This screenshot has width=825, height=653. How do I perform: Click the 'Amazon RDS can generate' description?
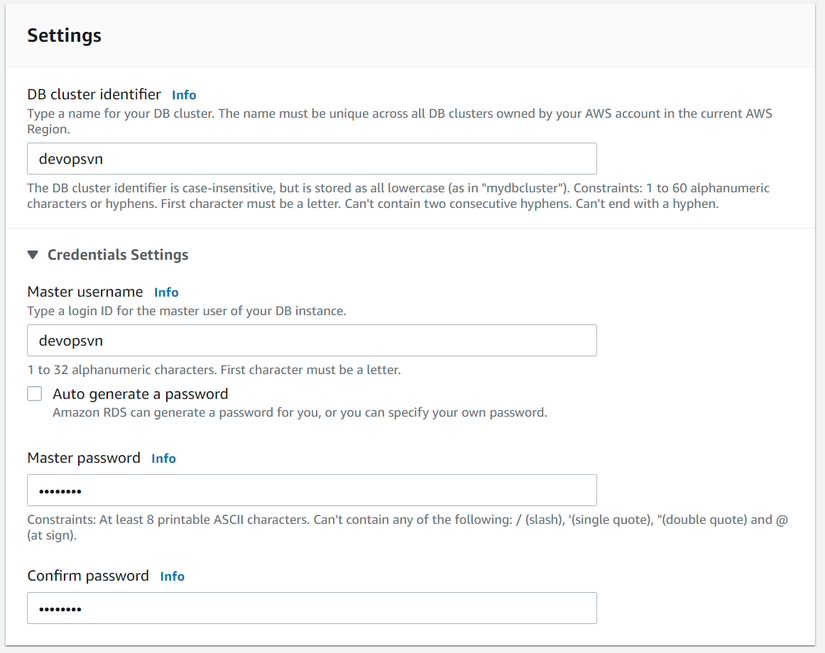(299, 412)
